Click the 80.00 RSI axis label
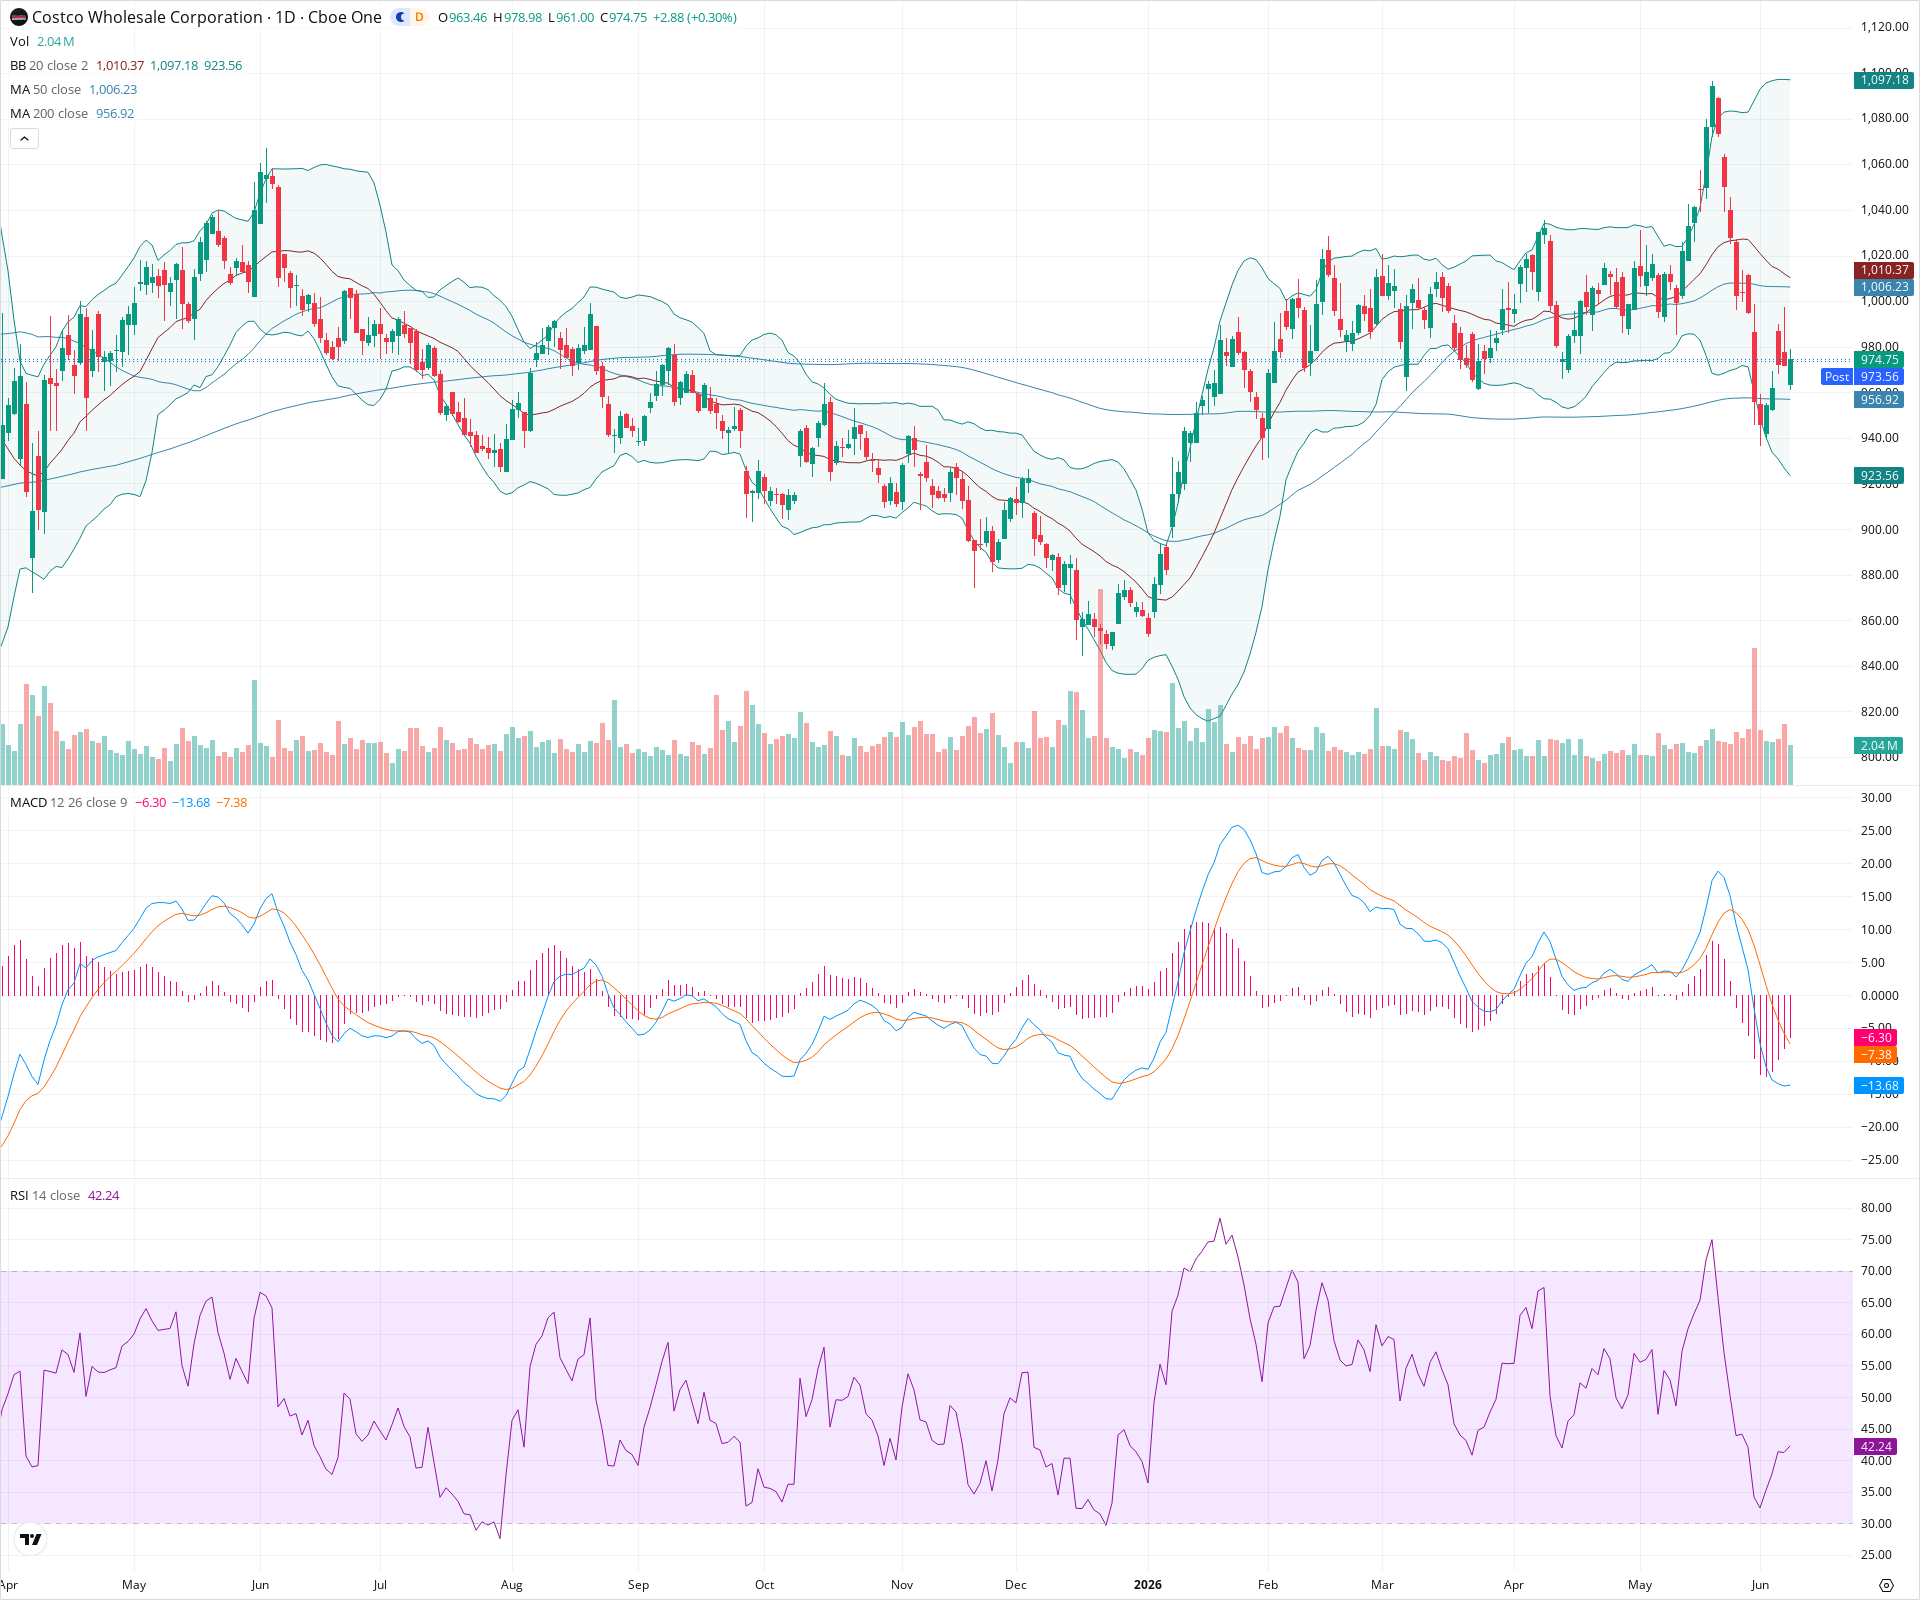The image size is (1920, 1600). (x=1876, y=1208)
